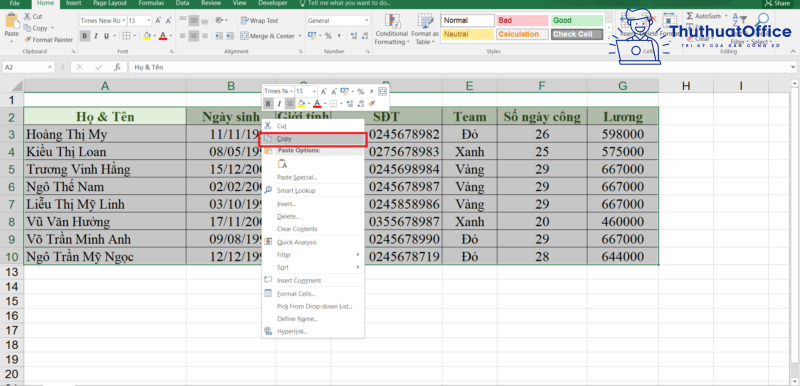Image resolution: width=800 pixels, height=386 pixels.
Task: Increase font size in ribbon
Action: click(x=158, y=21)
